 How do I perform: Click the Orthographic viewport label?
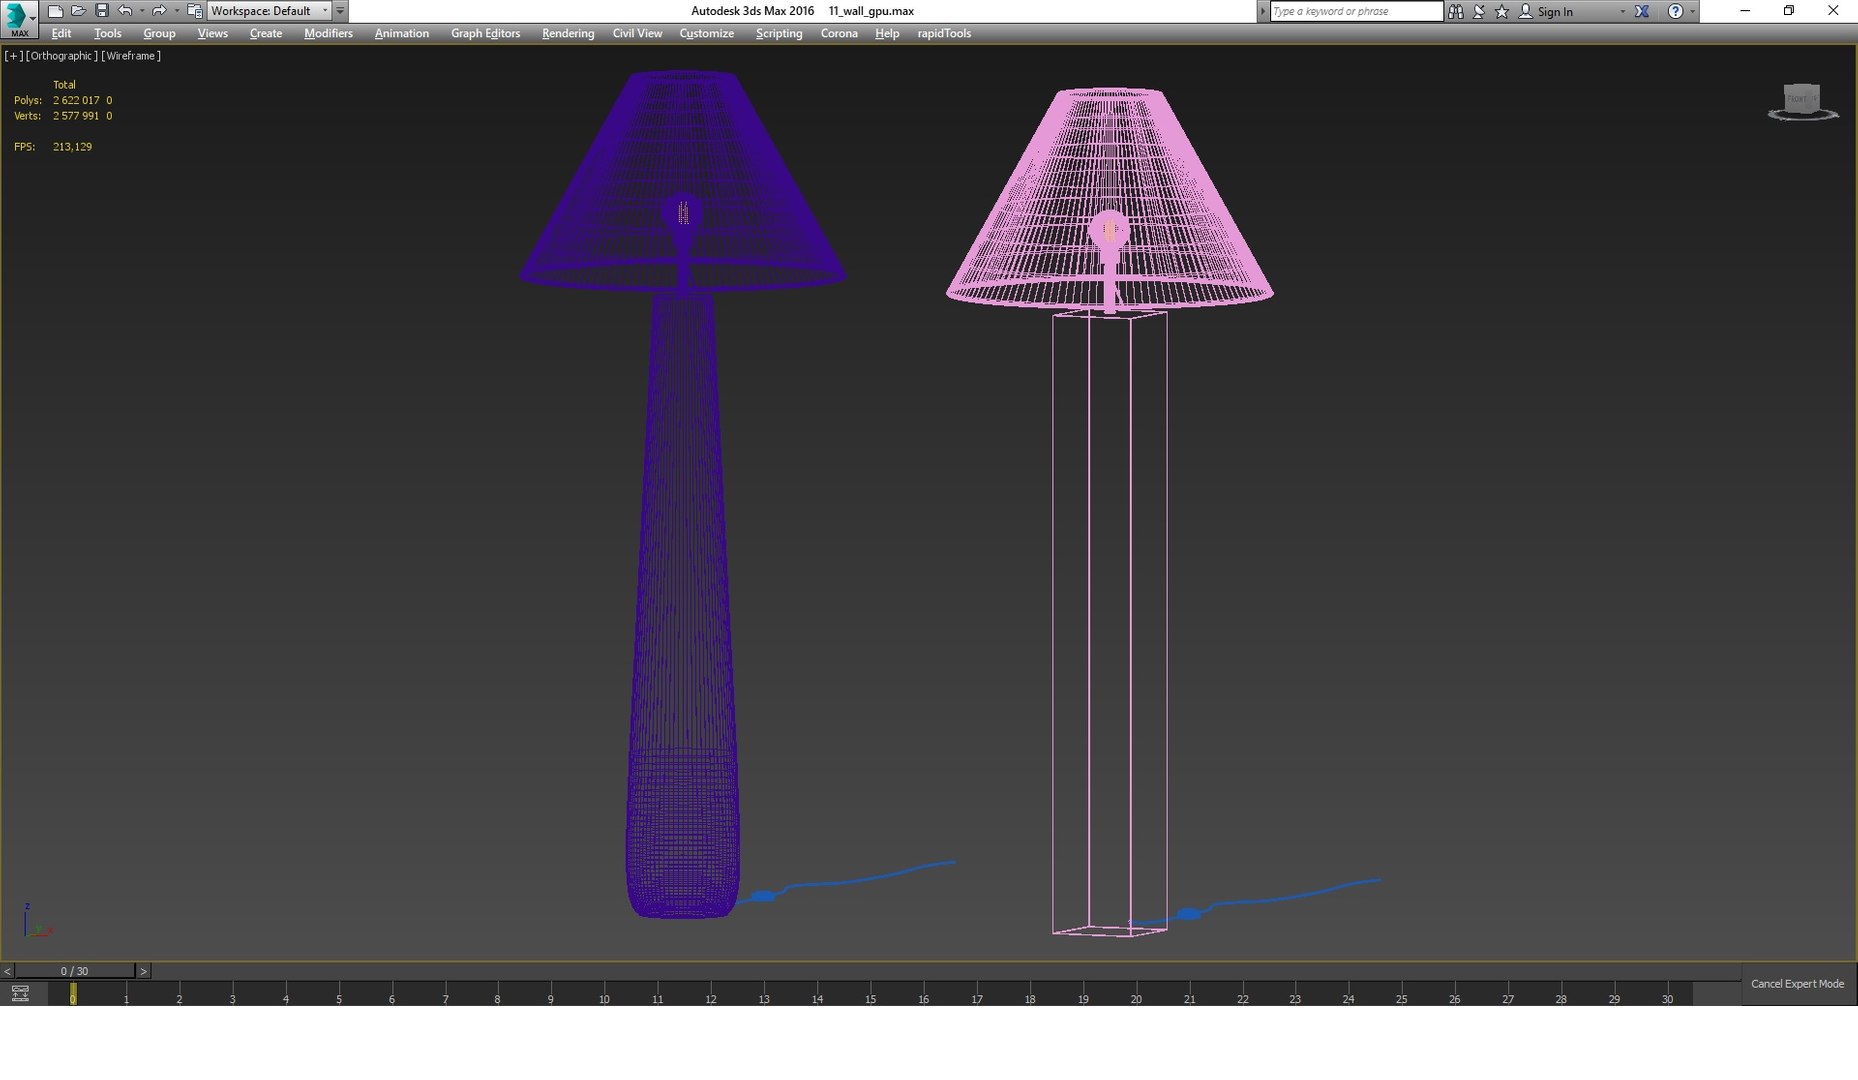pyautogui.click(x=62, y=56)
